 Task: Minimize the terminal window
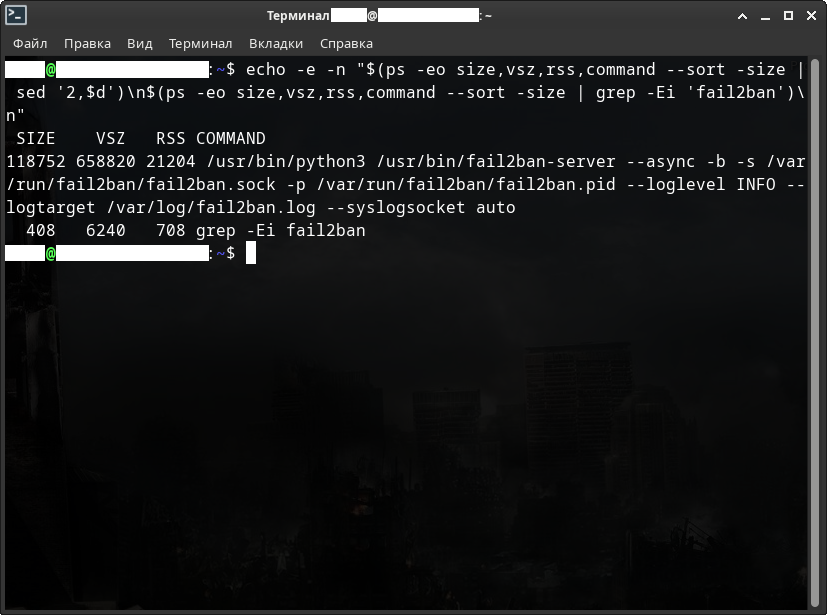[x=765, y=15]
